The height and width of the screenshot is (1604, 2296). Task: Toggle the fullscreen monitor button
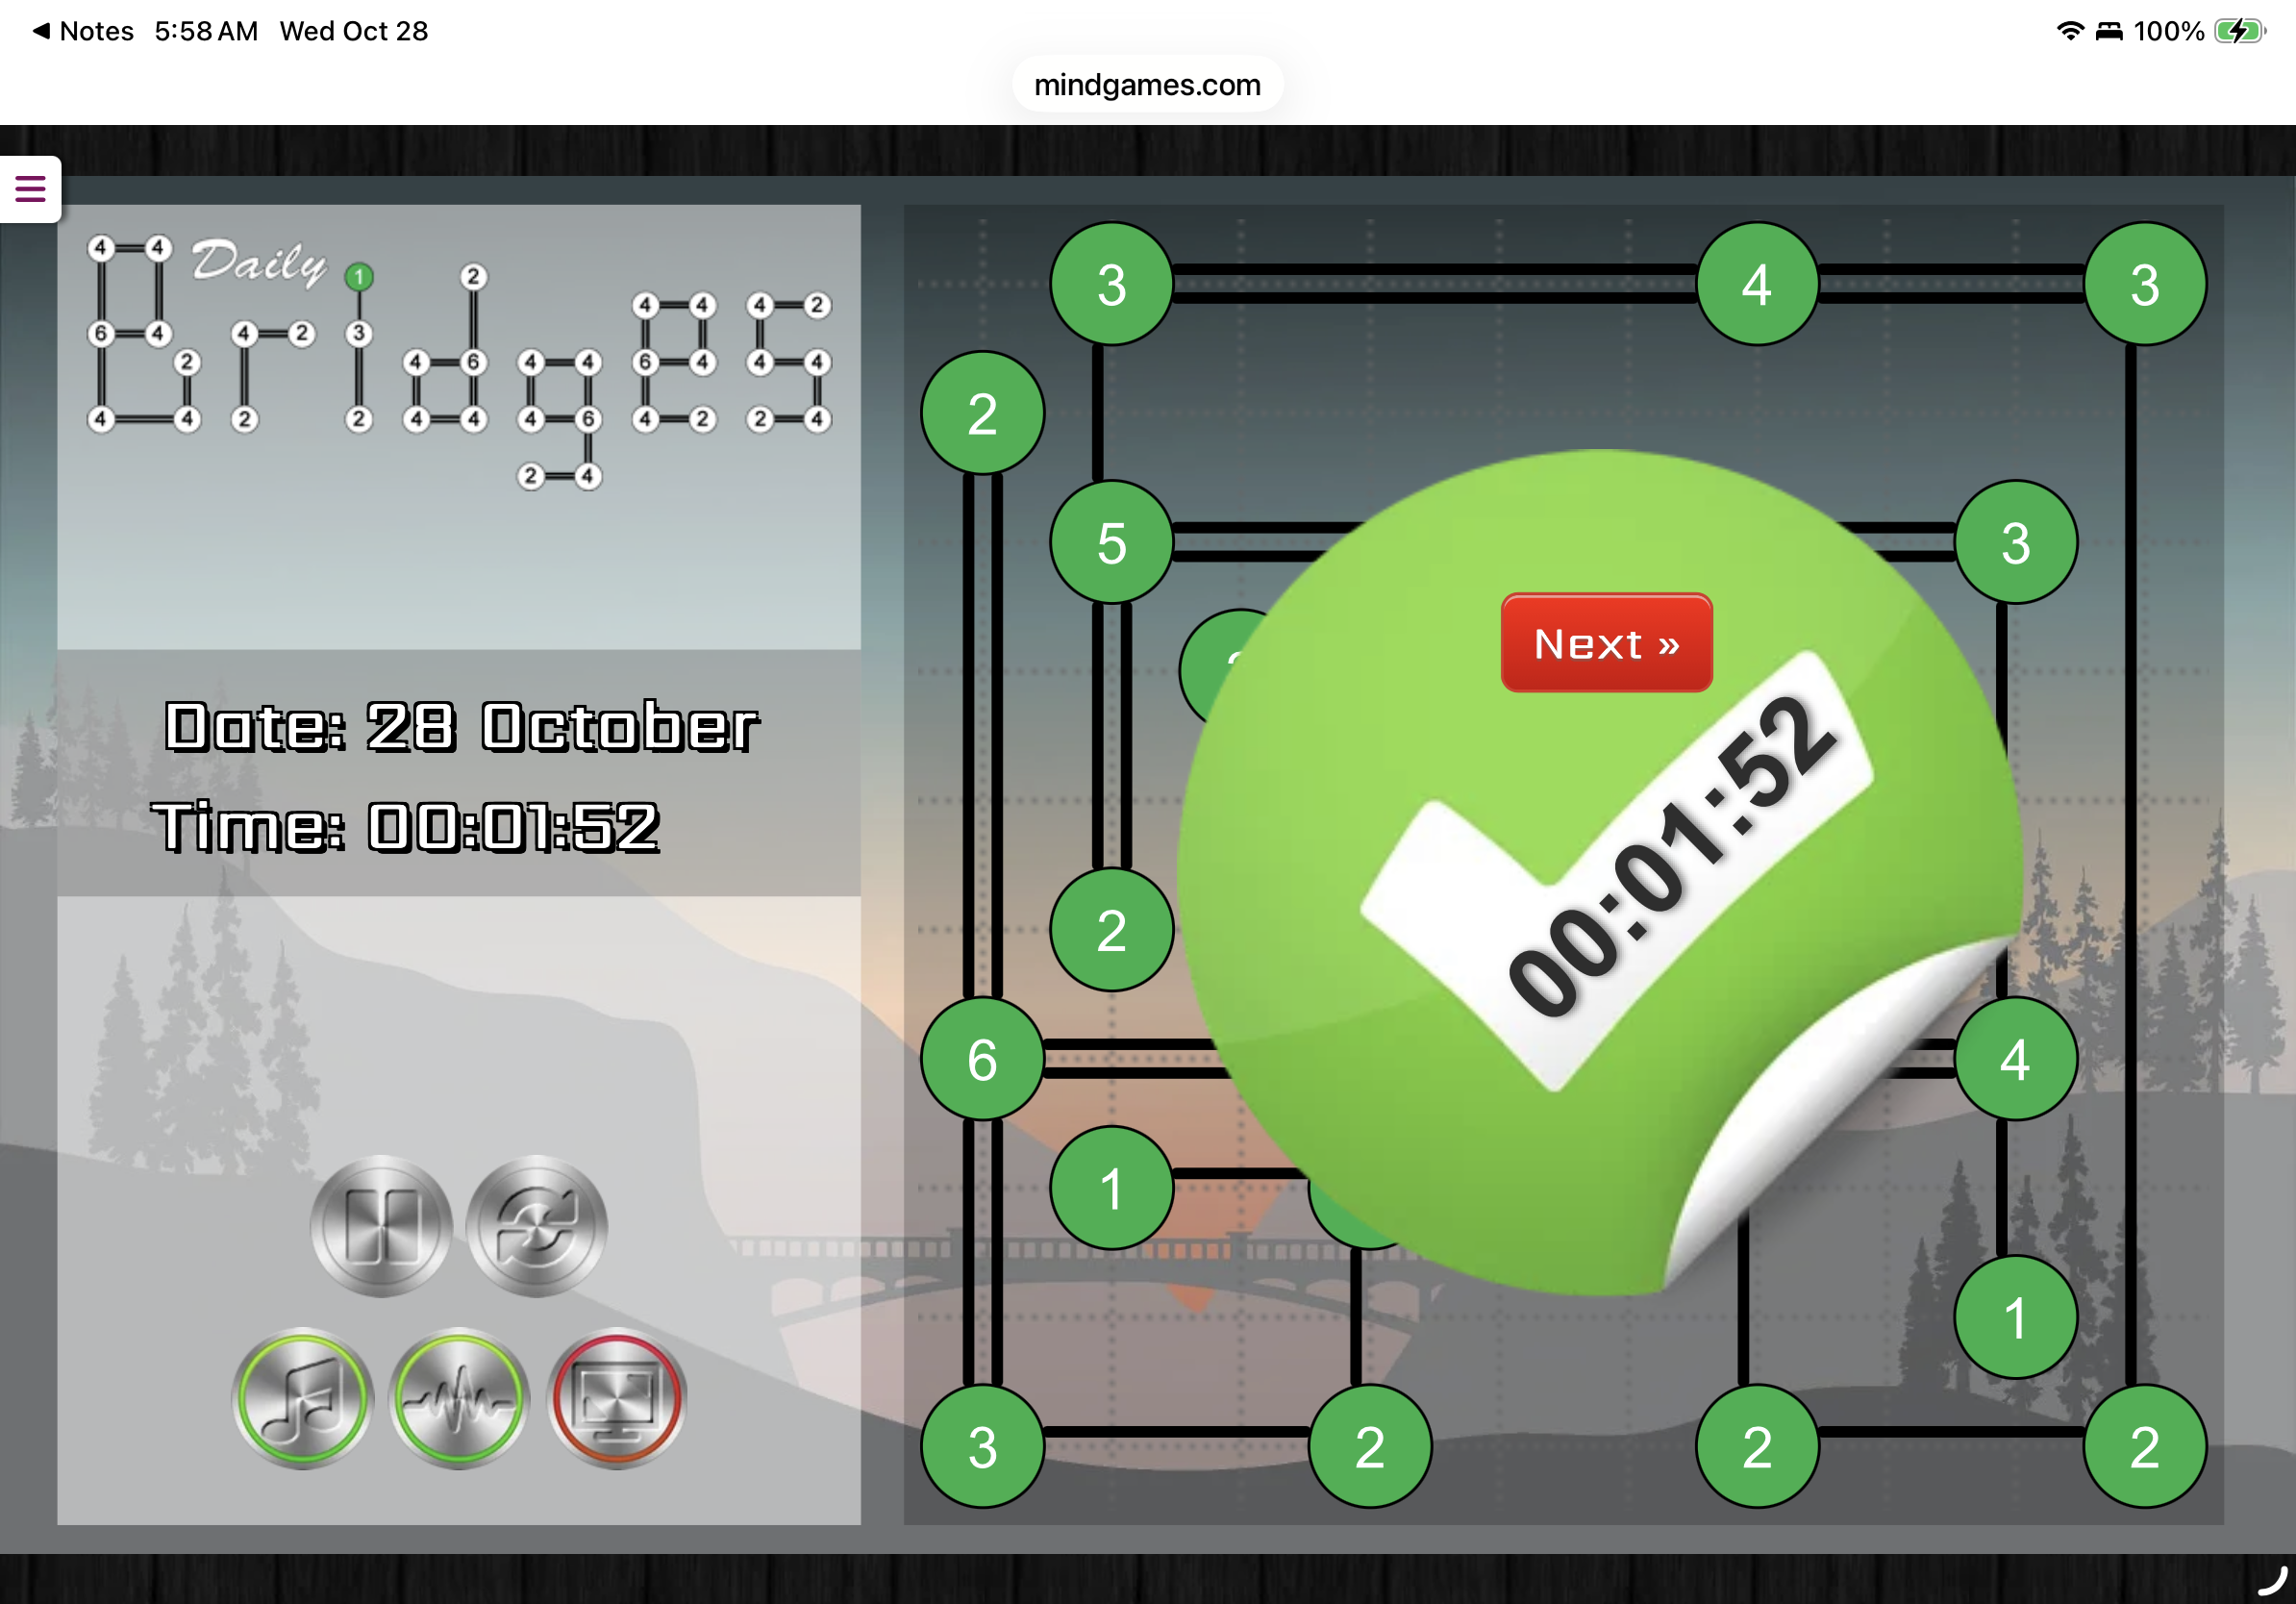617,1398
